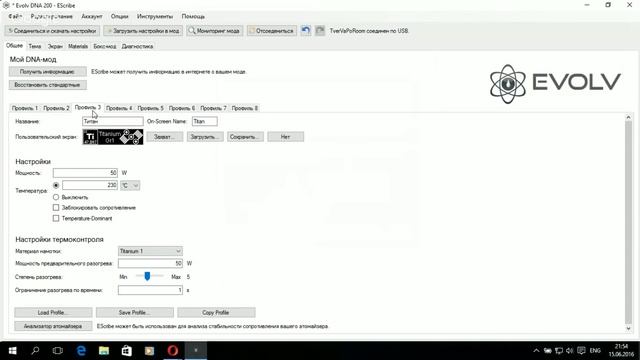
Task: Click Titanium custom screen thumbnail
Action: pyautogui.click(x=113, y=137)
